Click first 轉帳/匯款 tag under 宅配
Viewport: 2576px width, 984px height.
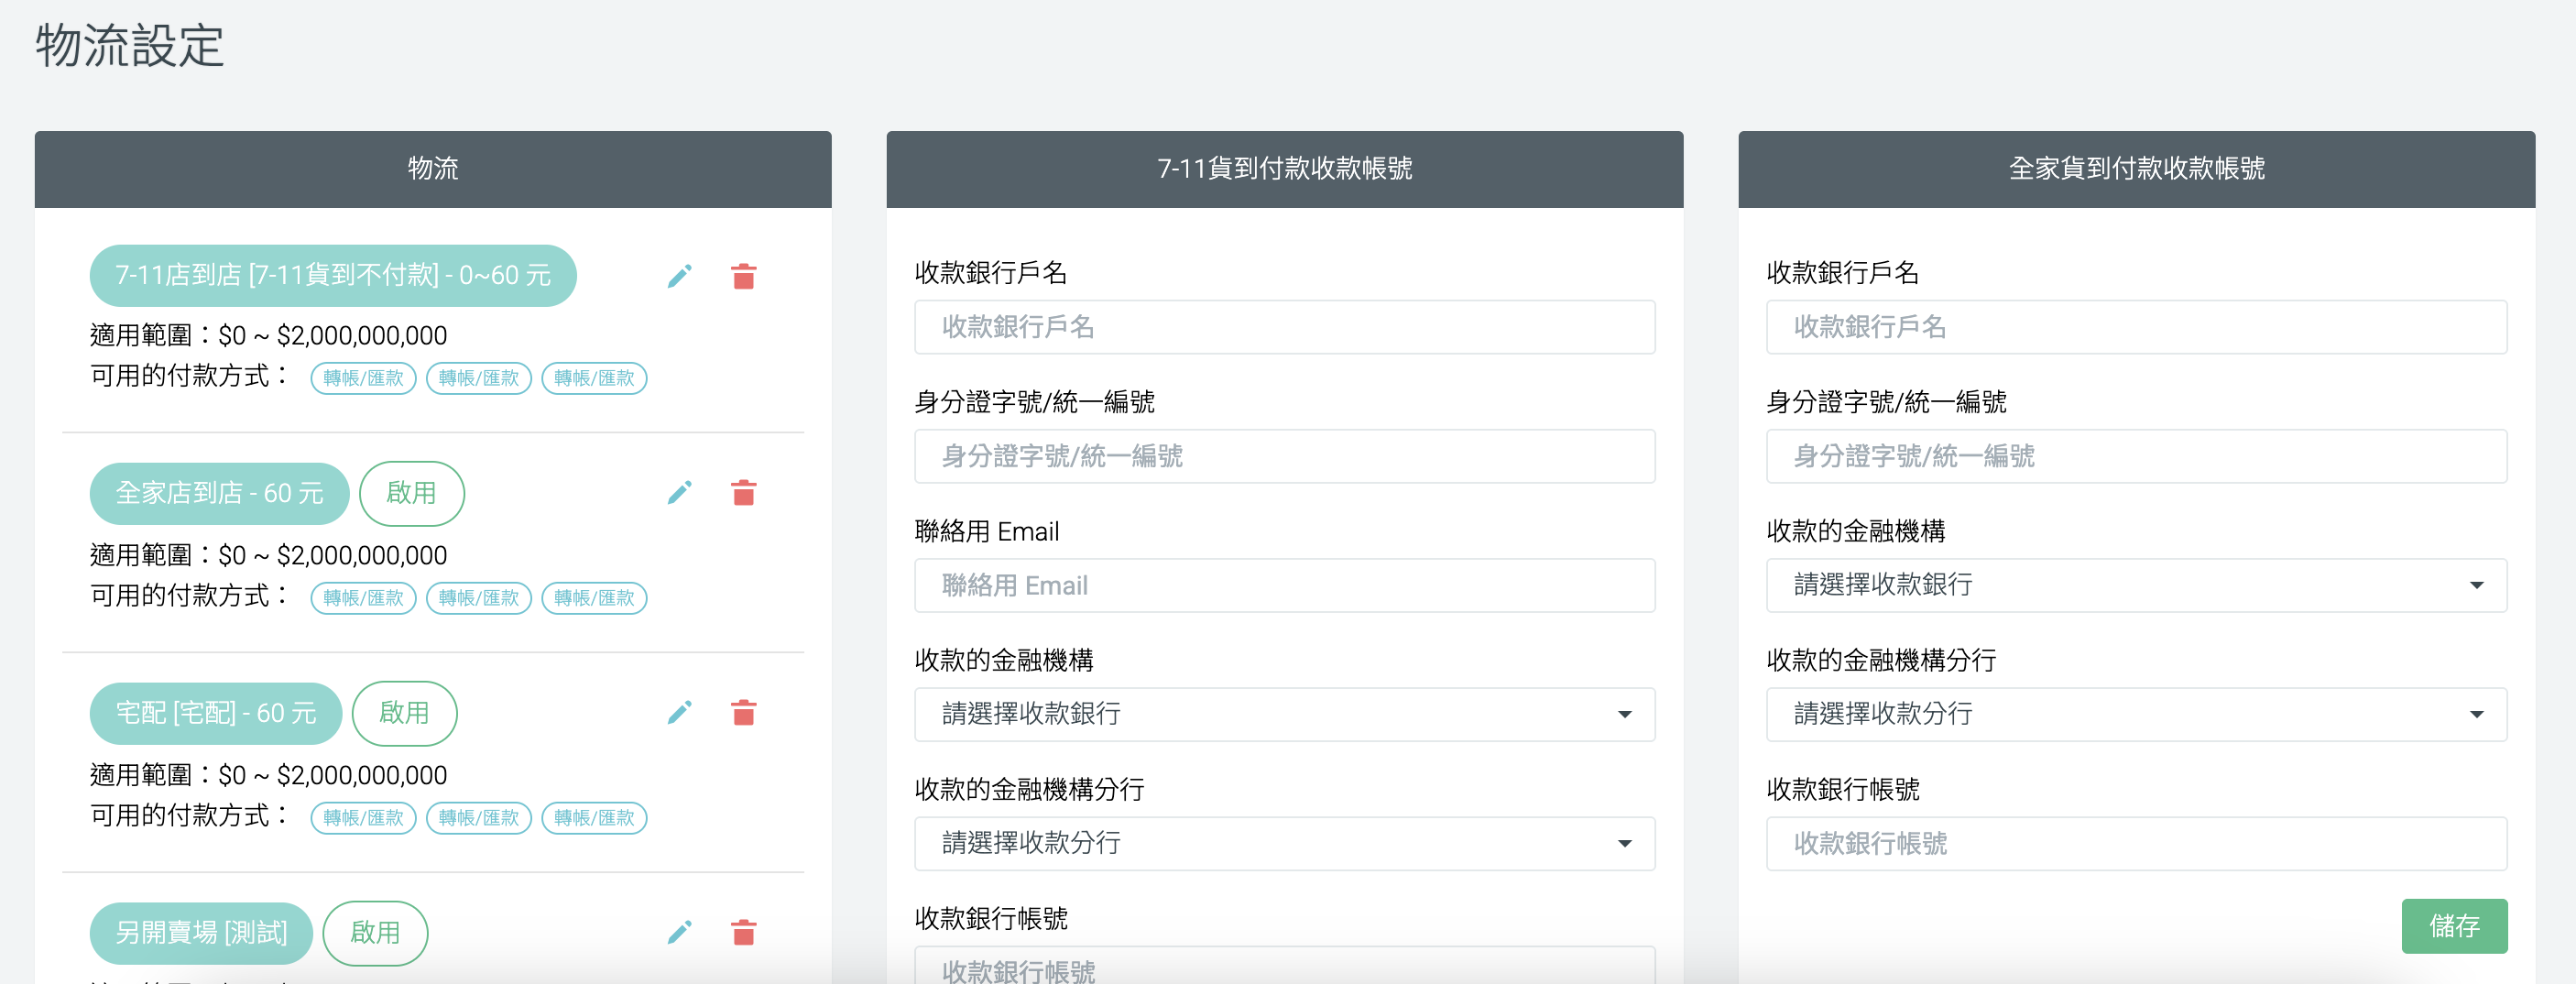[363, 818]
